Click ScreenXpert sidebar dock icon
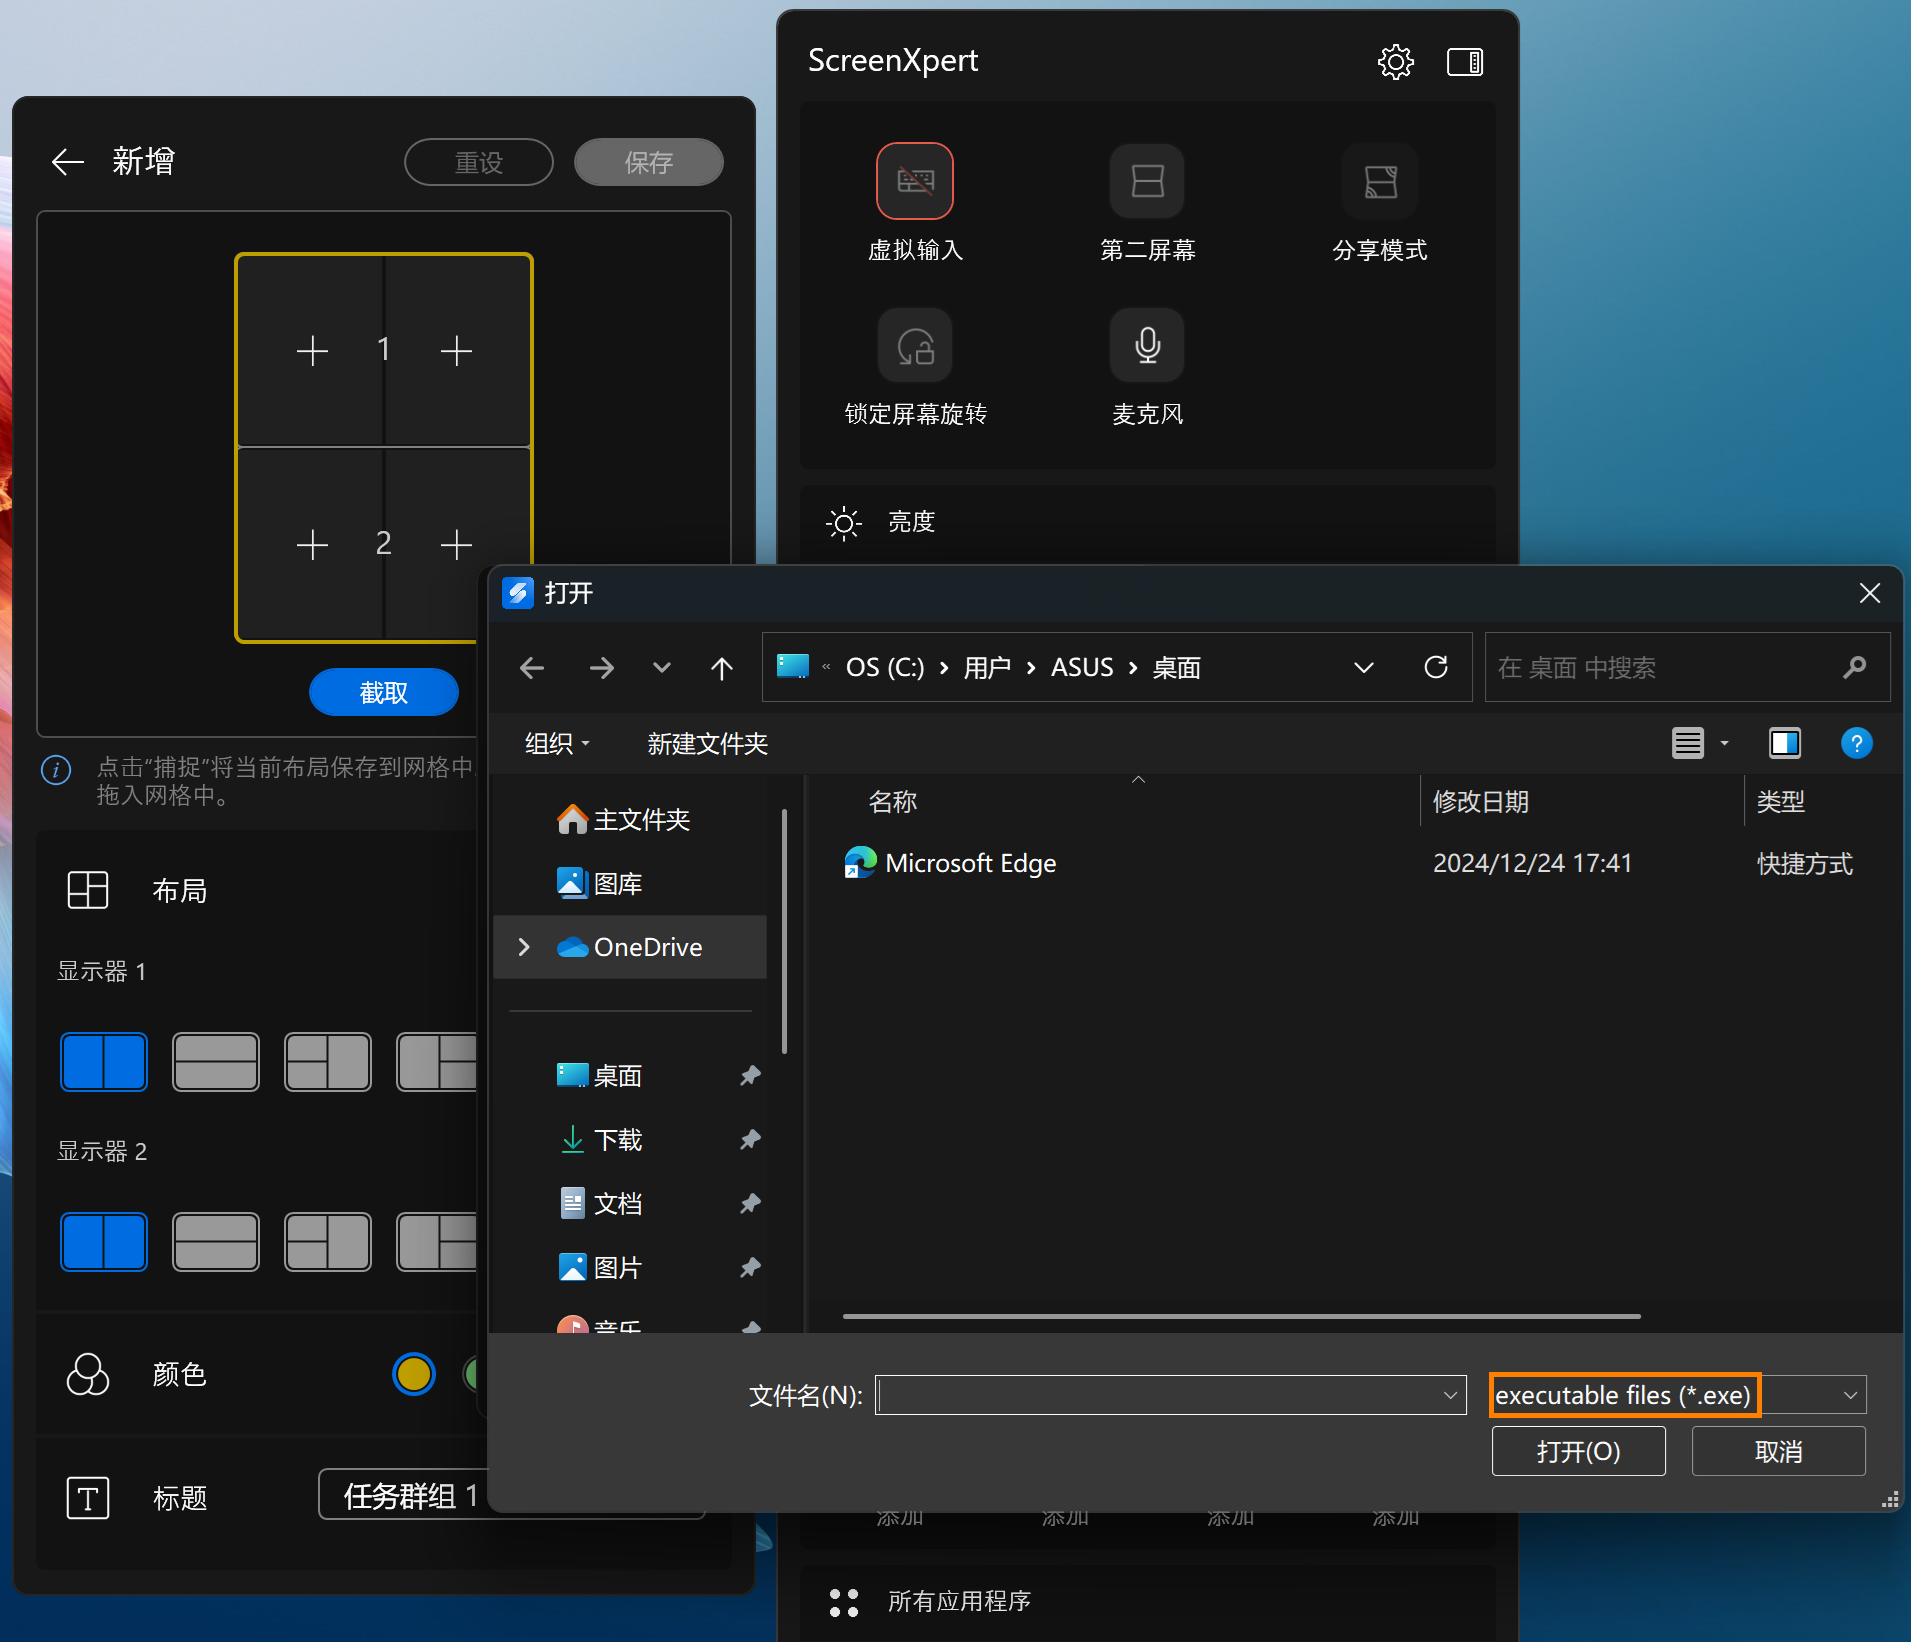The height and width of the screenshot is (1642, 1911). (1465, 62)
